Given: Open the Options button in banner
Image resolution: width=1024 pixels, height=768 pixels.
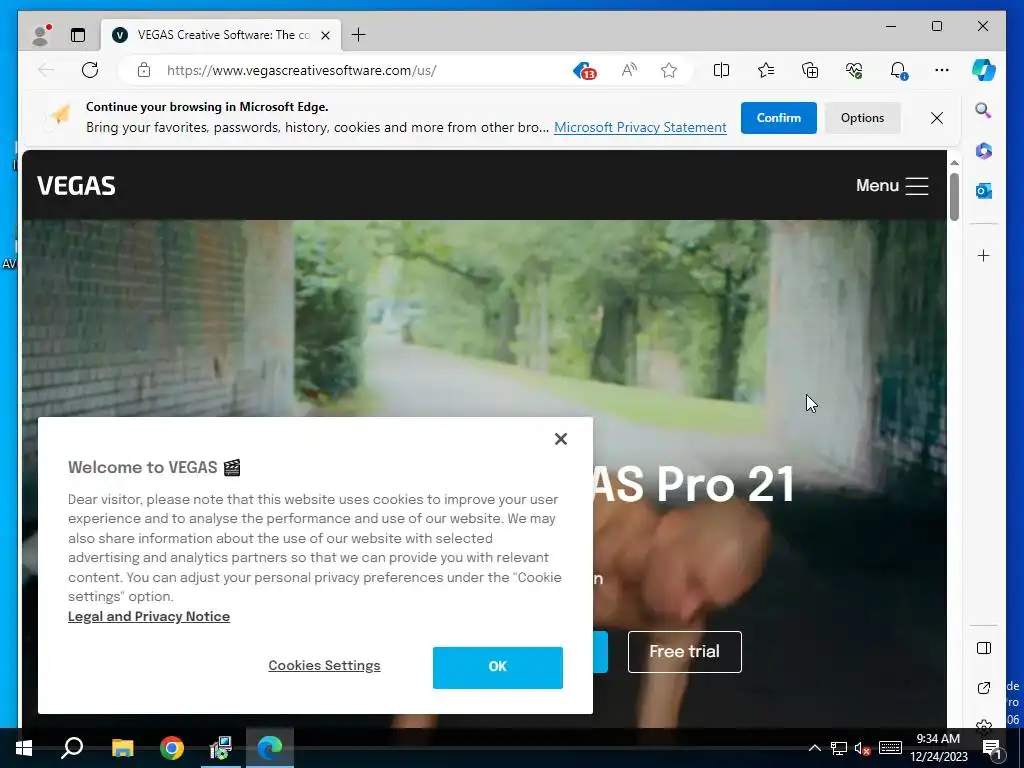Looking at the screenshot, I should [x=862, y=118].
